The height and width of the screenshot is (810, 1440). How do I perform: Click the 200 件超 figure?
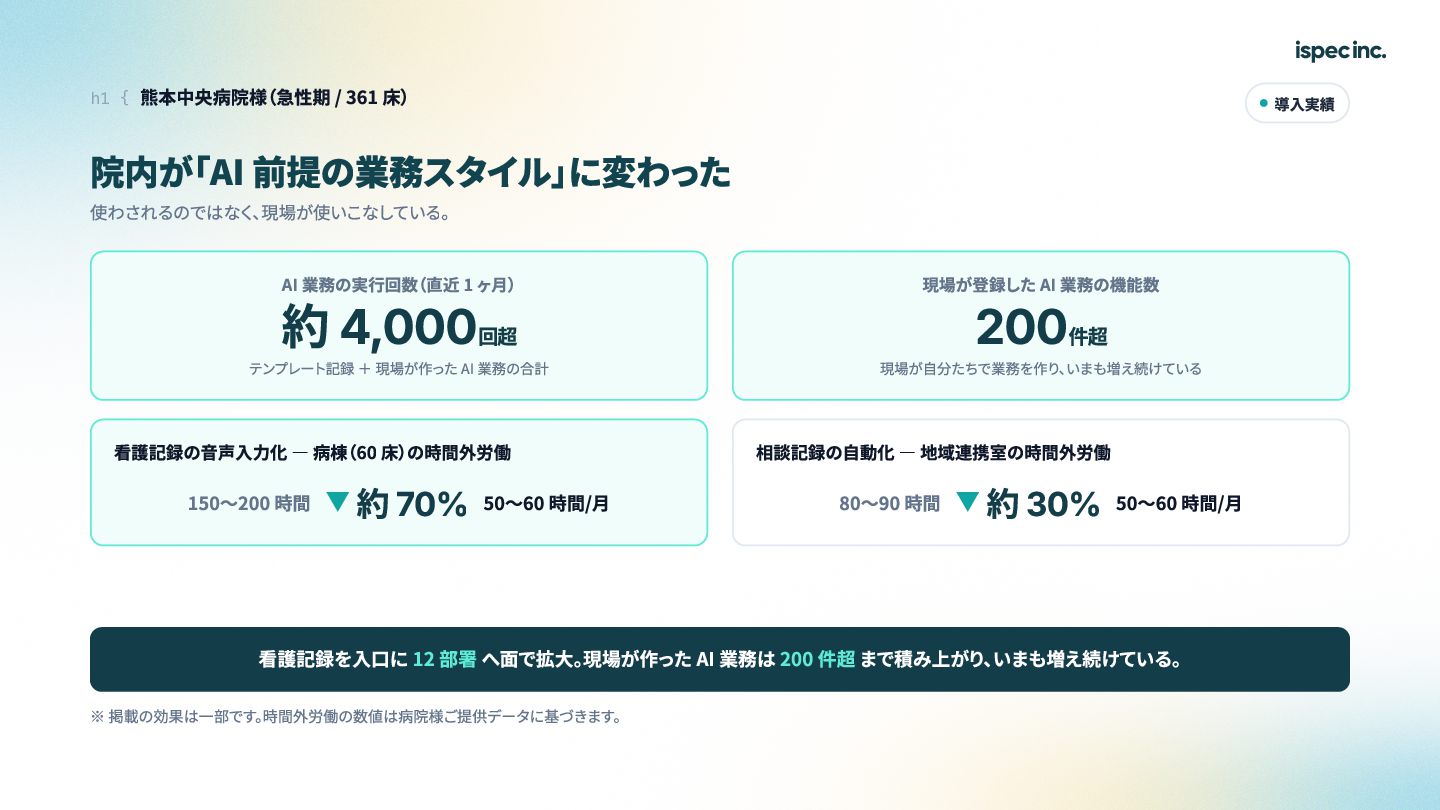tap(1041, 326)
